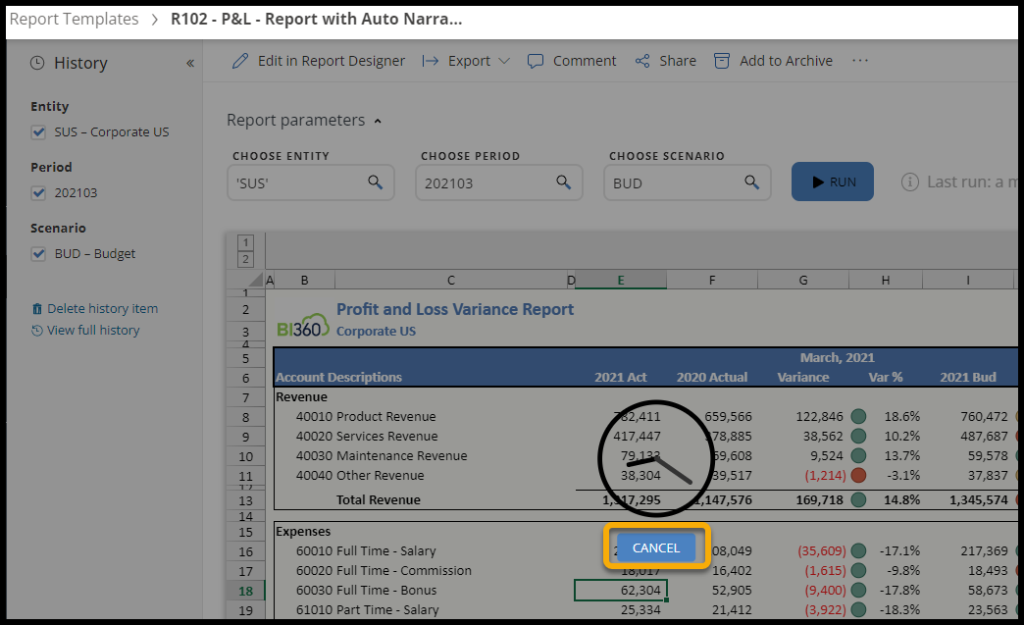Image resolution: width=1024 pixels, height=625 pixels.
Task: Click the outline level 2 button
Action: click(x=246, y=260)
